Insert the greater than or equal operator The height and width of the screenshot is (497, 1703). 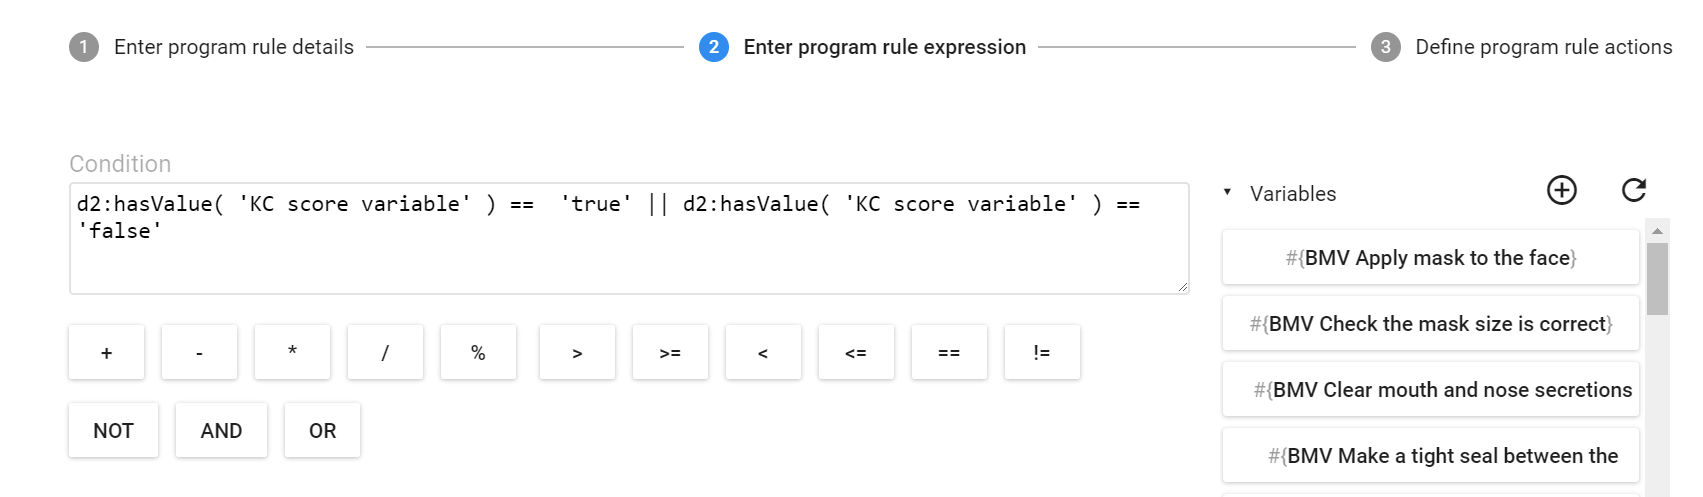point(670,352)
